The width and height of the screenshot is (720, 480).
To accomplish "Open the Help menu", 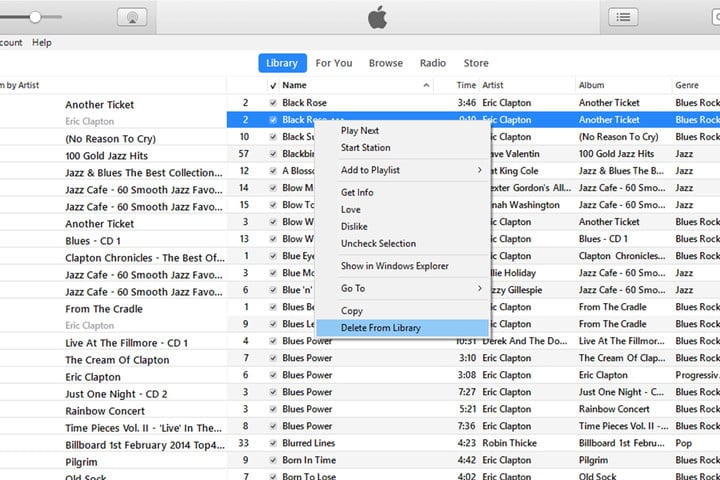I will pos(42,43).
